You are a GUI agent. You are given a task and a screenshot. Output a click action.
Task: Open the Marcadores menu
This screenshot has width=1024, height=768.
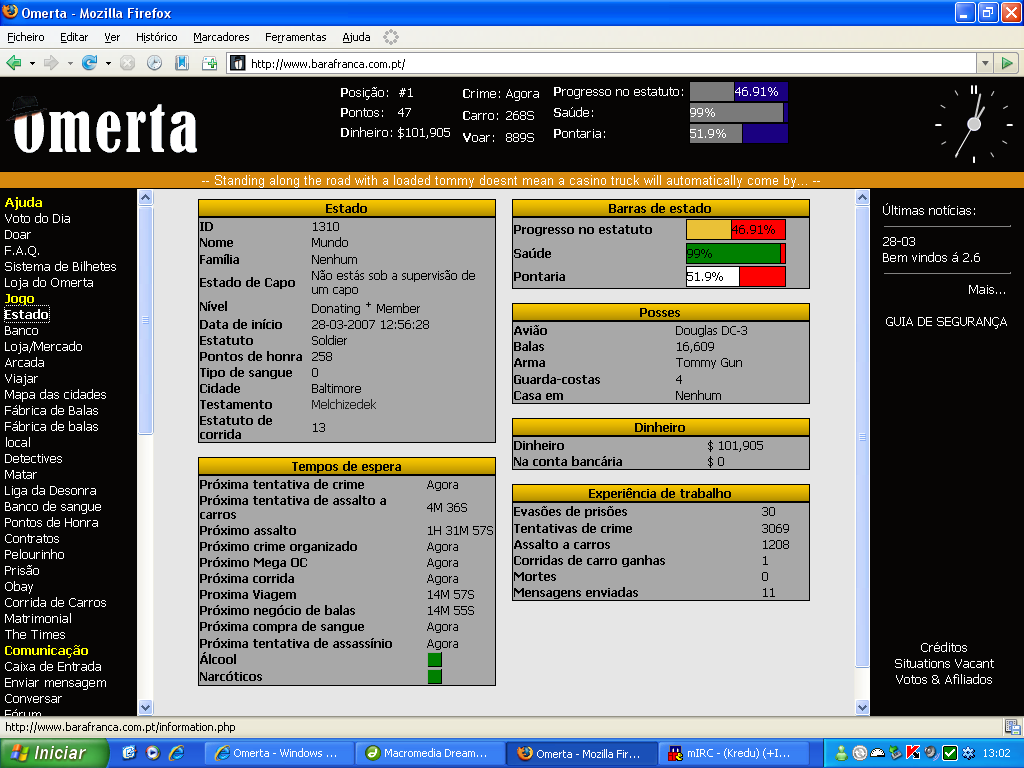pos(221,37)
